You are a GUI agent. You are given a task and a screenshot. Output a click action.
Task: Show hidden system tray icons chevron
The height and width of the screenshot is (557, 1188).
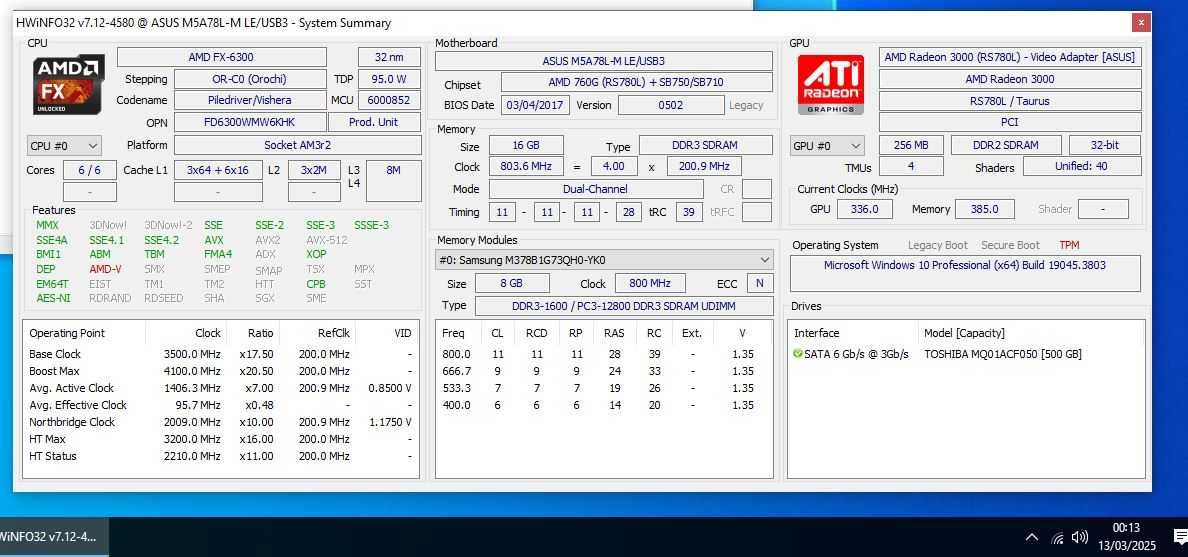click(1031, 537)
